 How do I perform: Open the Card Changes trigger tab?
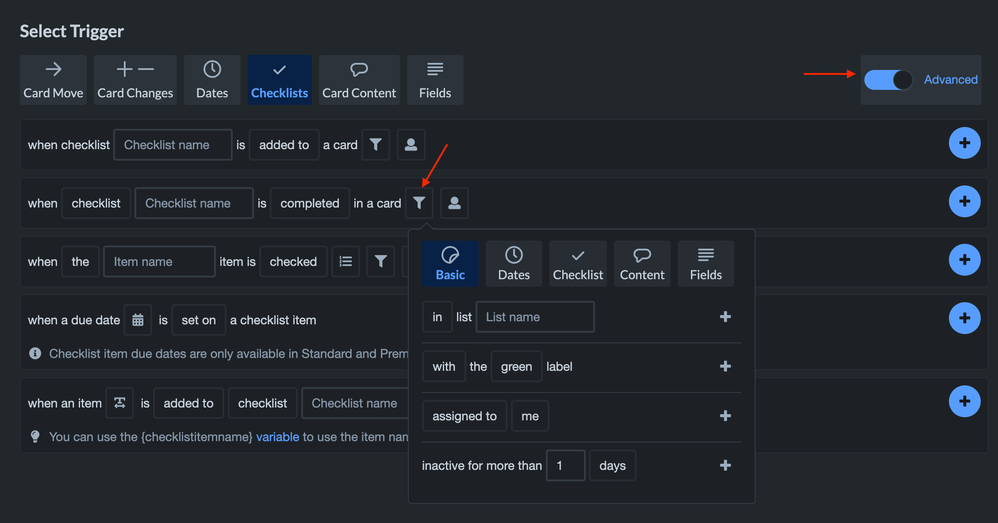[135, 80]
